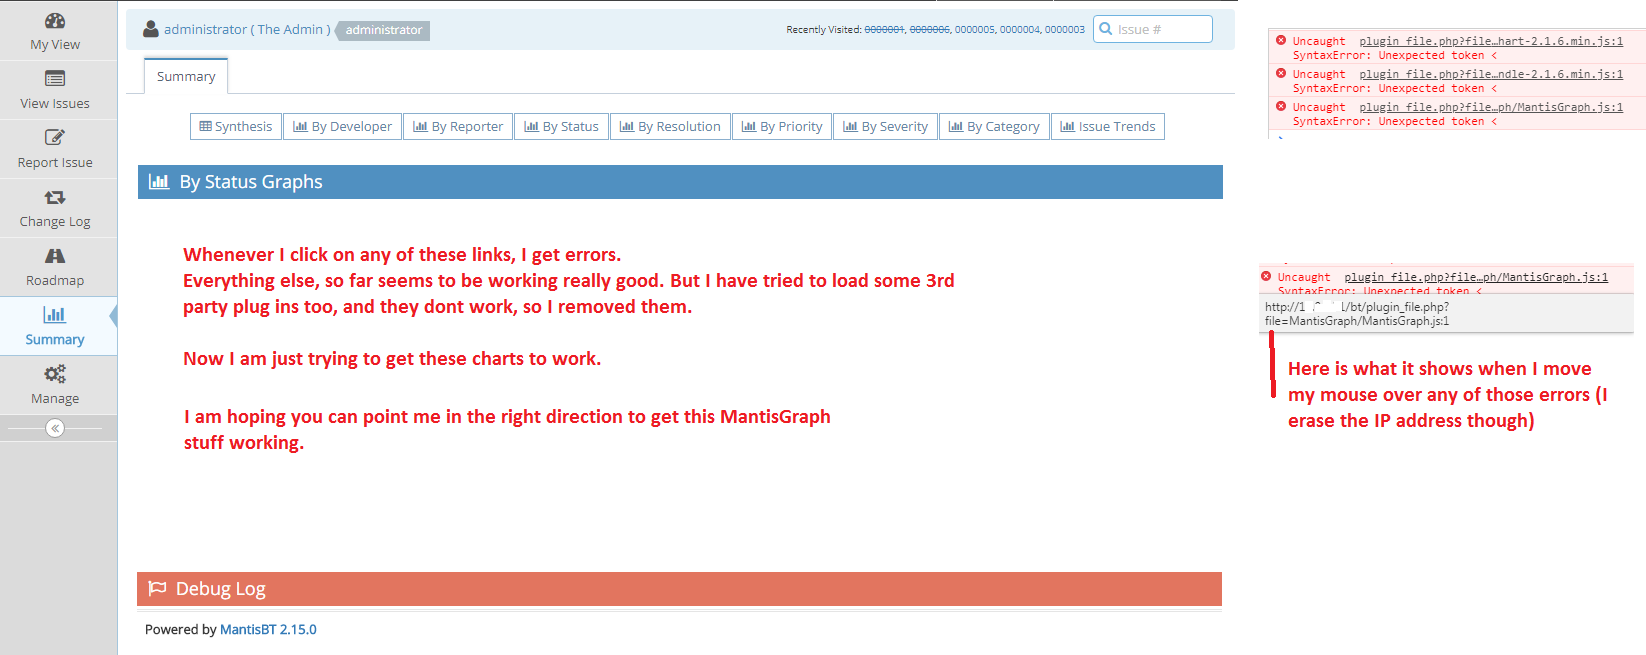
Task: Click the 'Report Issue' sidebar label
Action: 55,162
